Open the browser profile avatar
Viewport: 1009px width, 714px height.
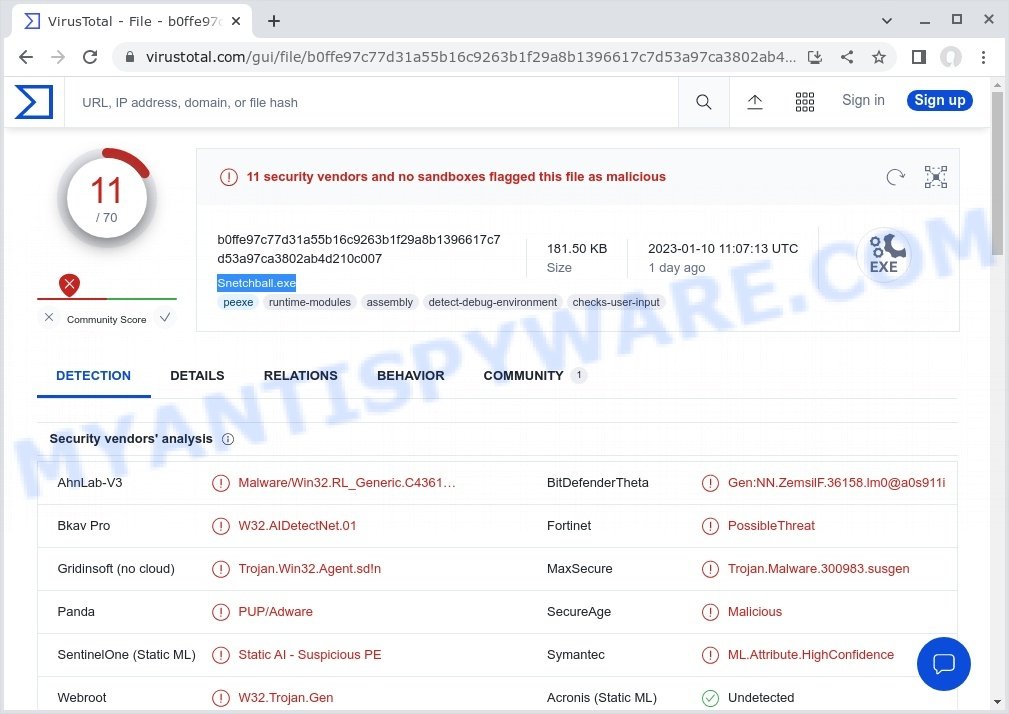tap(951, 57)
